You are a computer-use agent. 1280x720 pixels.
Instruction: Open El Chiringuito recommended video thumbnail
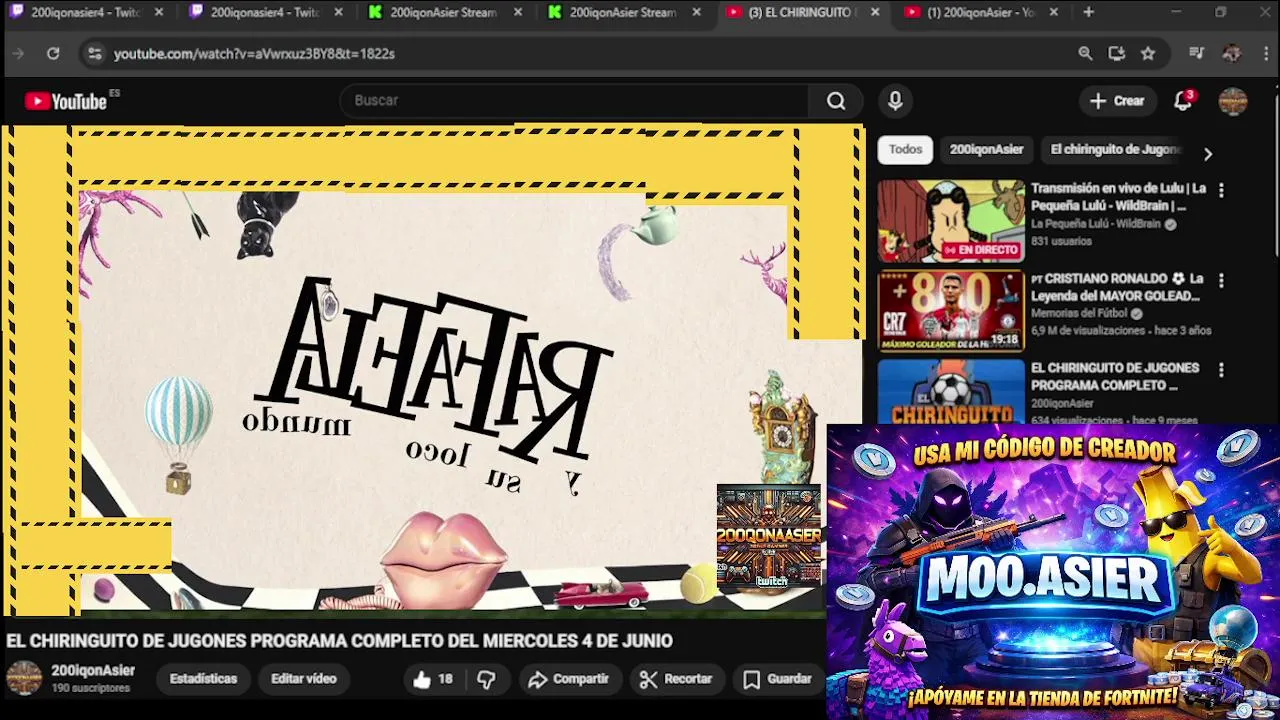[x=951, y=393]
